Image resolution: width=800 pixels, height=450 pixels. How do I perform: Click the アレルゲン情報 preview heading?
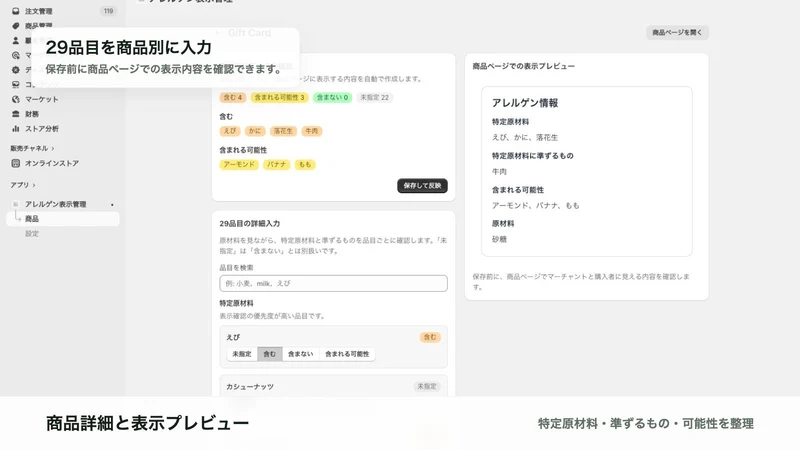click(525, 103)
